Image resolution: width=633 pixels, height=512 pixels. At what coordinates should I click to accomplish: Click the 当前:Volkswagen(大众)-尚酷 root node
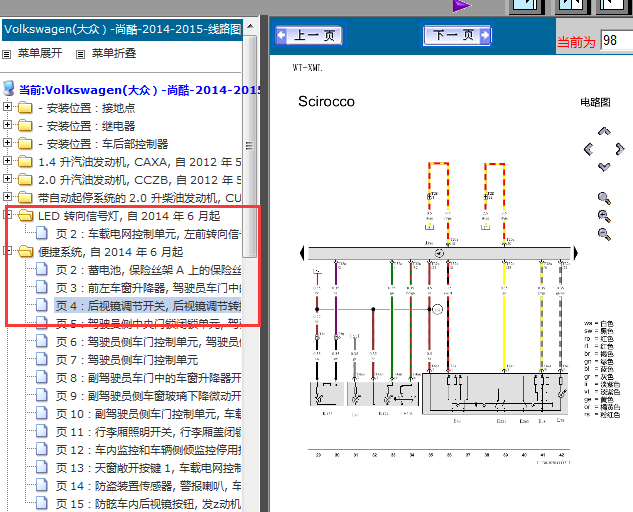pyautogui.click(x=139, y=90)
